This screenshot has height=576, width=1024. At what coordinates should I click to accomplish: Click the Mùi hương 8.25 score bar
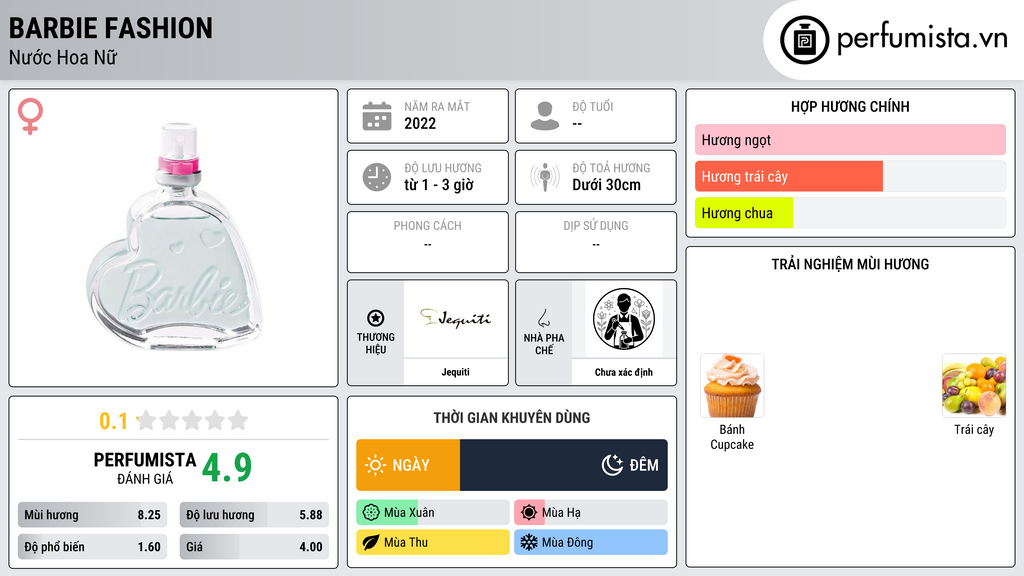click(92, 515)
